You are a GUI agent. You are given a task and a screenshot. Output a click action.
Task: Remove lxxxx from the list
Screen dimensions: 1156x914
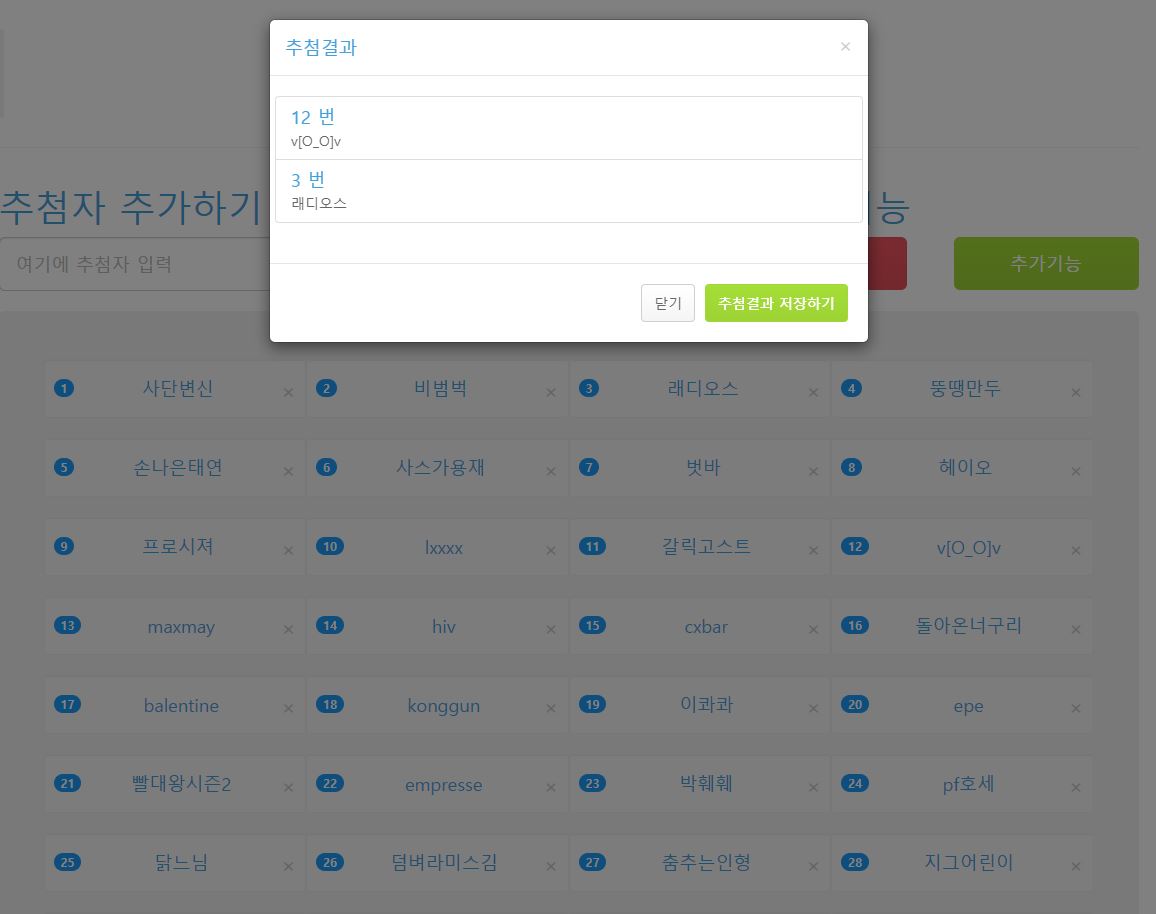coord(550,551)
